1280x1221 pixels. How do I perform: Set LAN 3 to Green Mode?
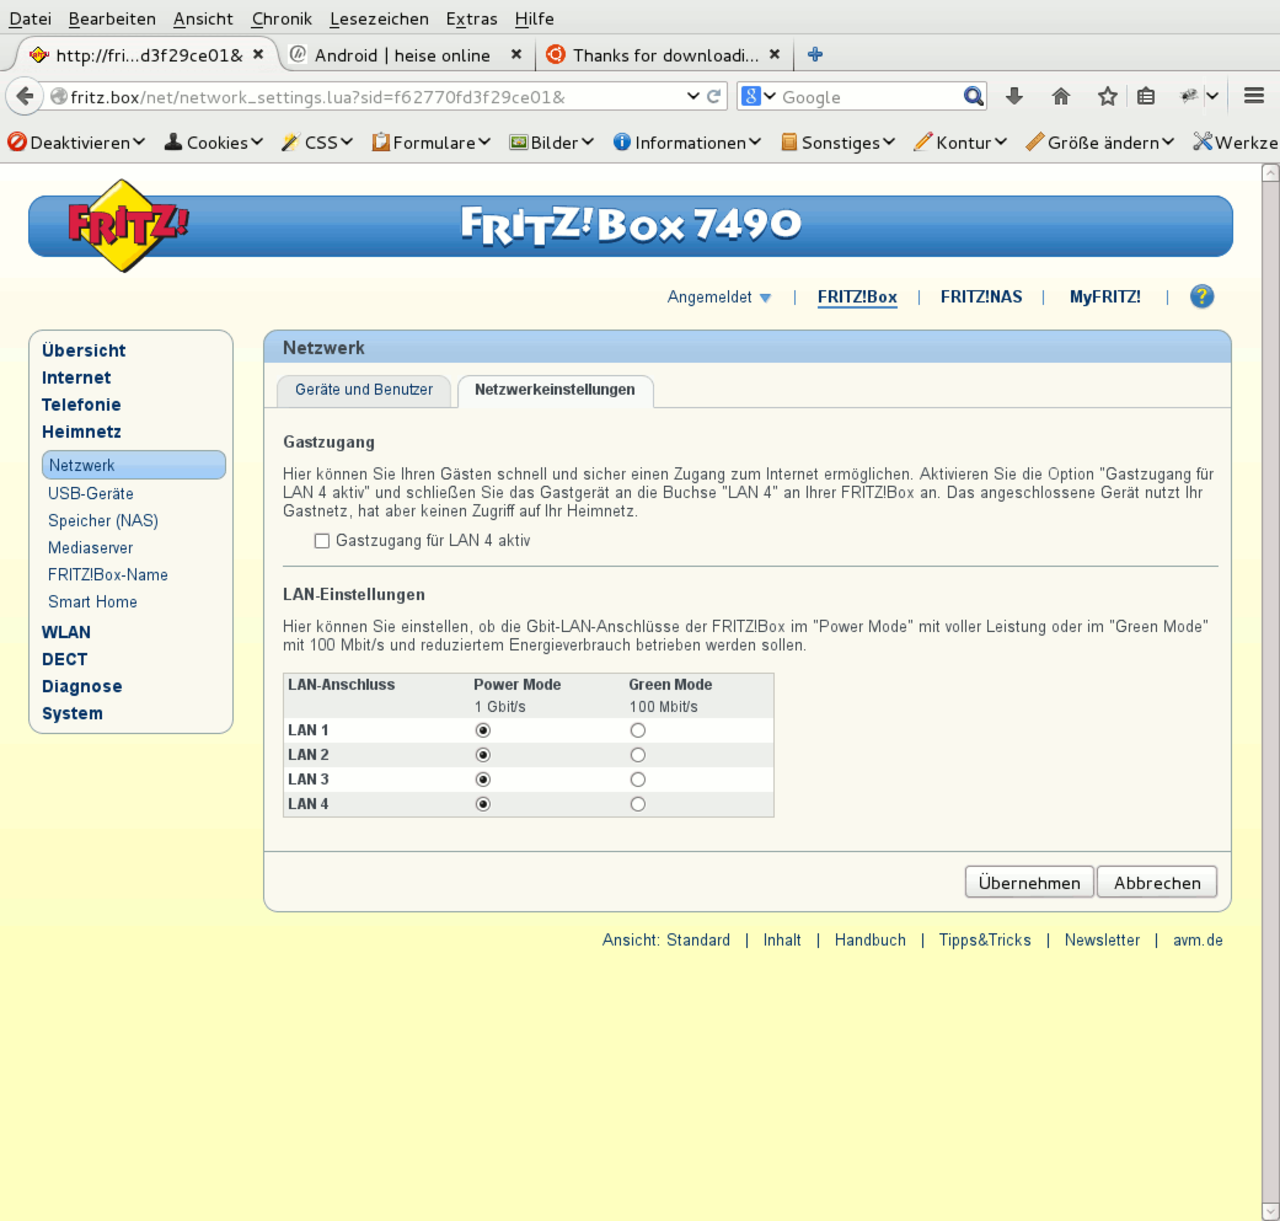638,780
